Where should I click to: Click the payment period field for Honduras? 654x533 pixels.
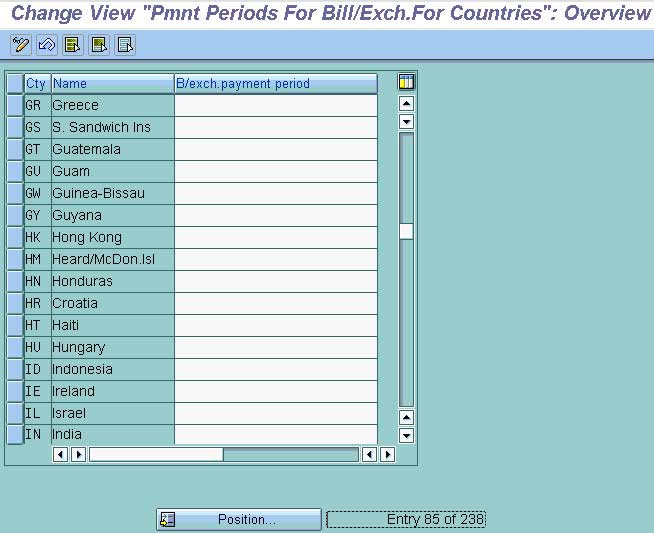pos(276,281)
